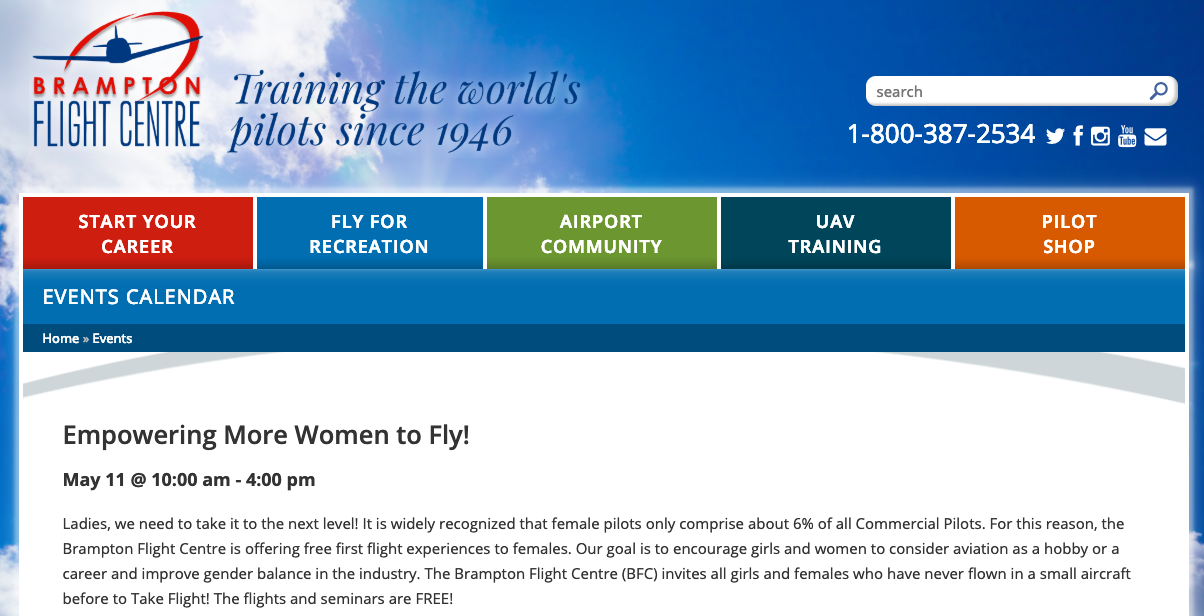Select the Airport Community menu

click(x=601, y=233)
